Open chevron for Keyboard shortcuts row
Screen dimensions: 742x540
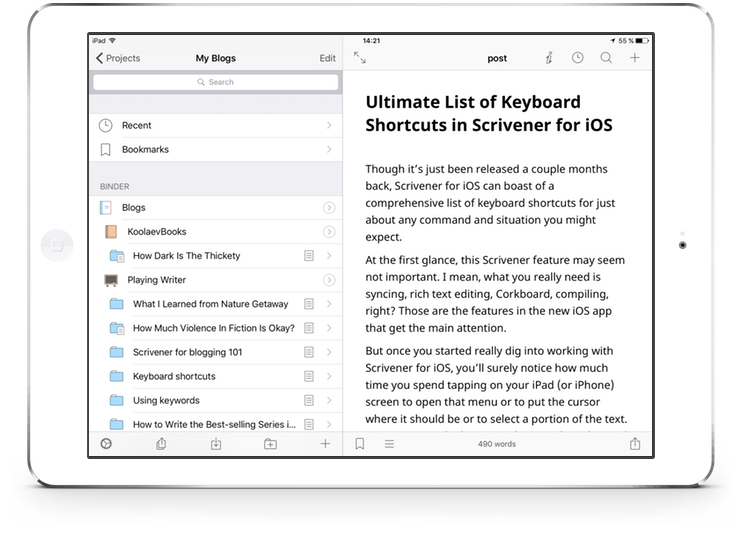tap(329, 377)
